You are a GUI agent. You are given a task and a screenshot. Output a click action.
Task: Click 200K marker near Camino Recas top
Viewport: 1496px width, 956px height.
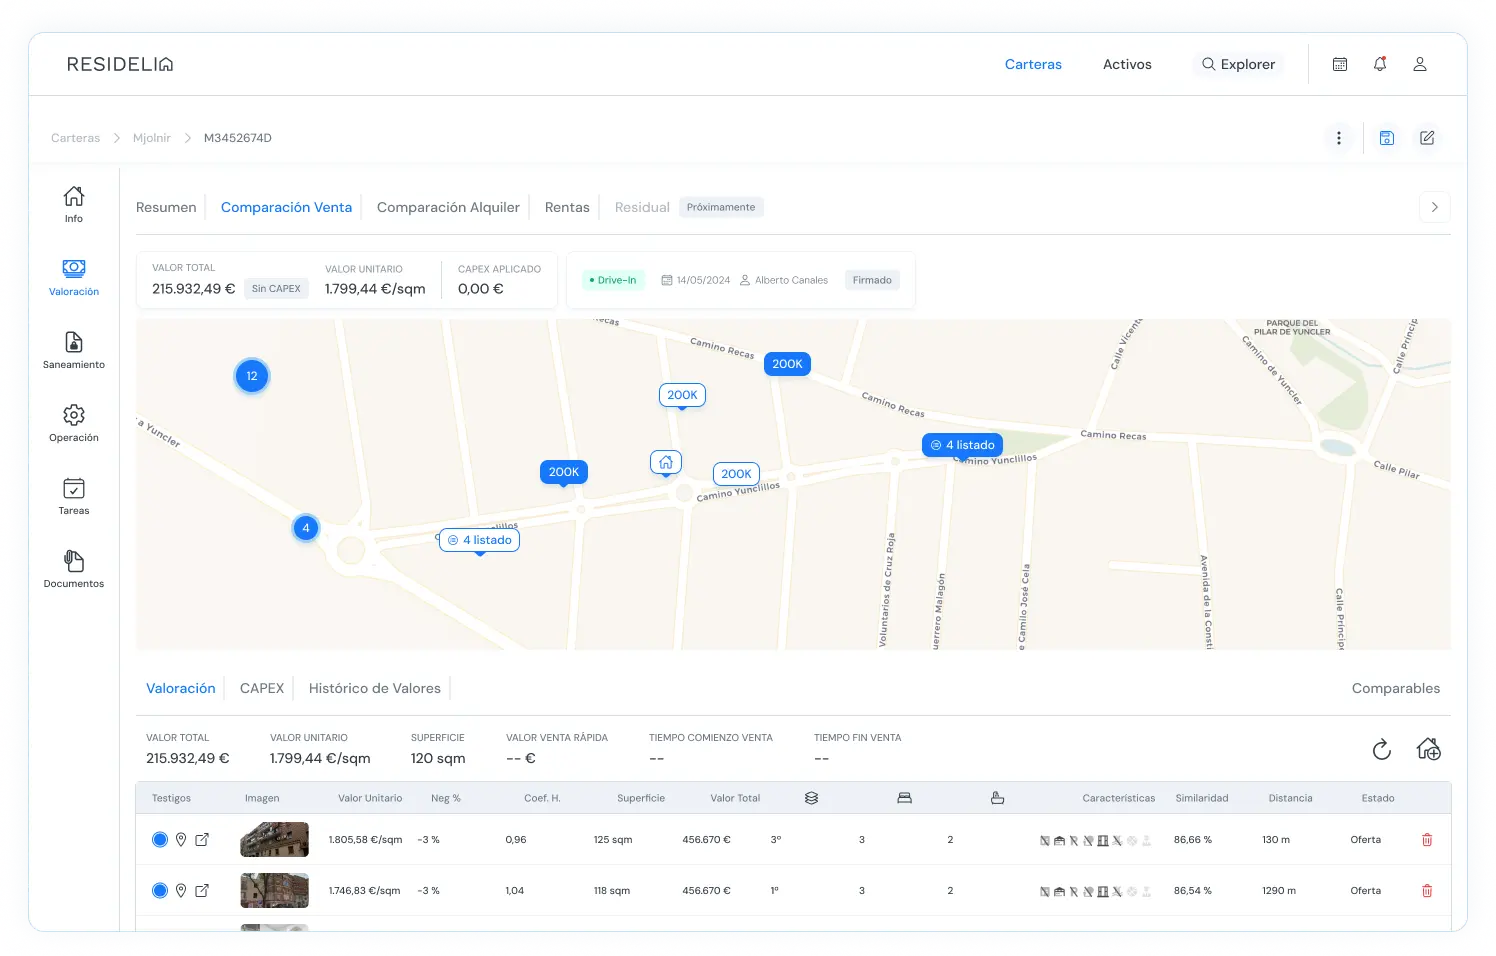point(787,364)
